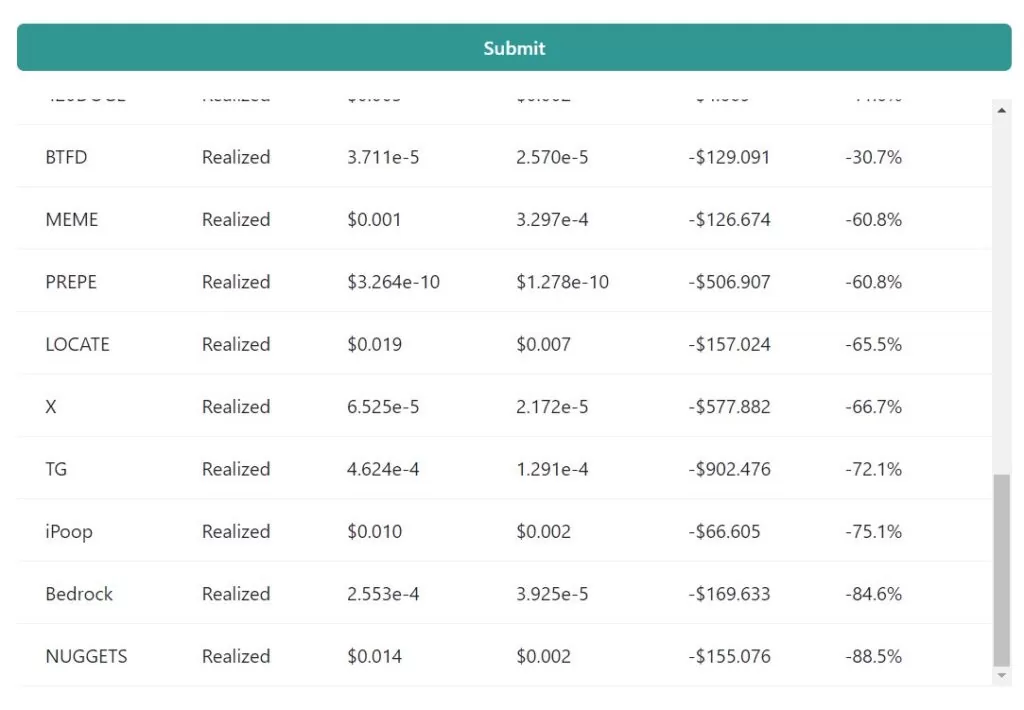This screenshot has height=710, width=1024.
Task: Click the vertical scrollbar thumb
Action: pos(1002,570)
